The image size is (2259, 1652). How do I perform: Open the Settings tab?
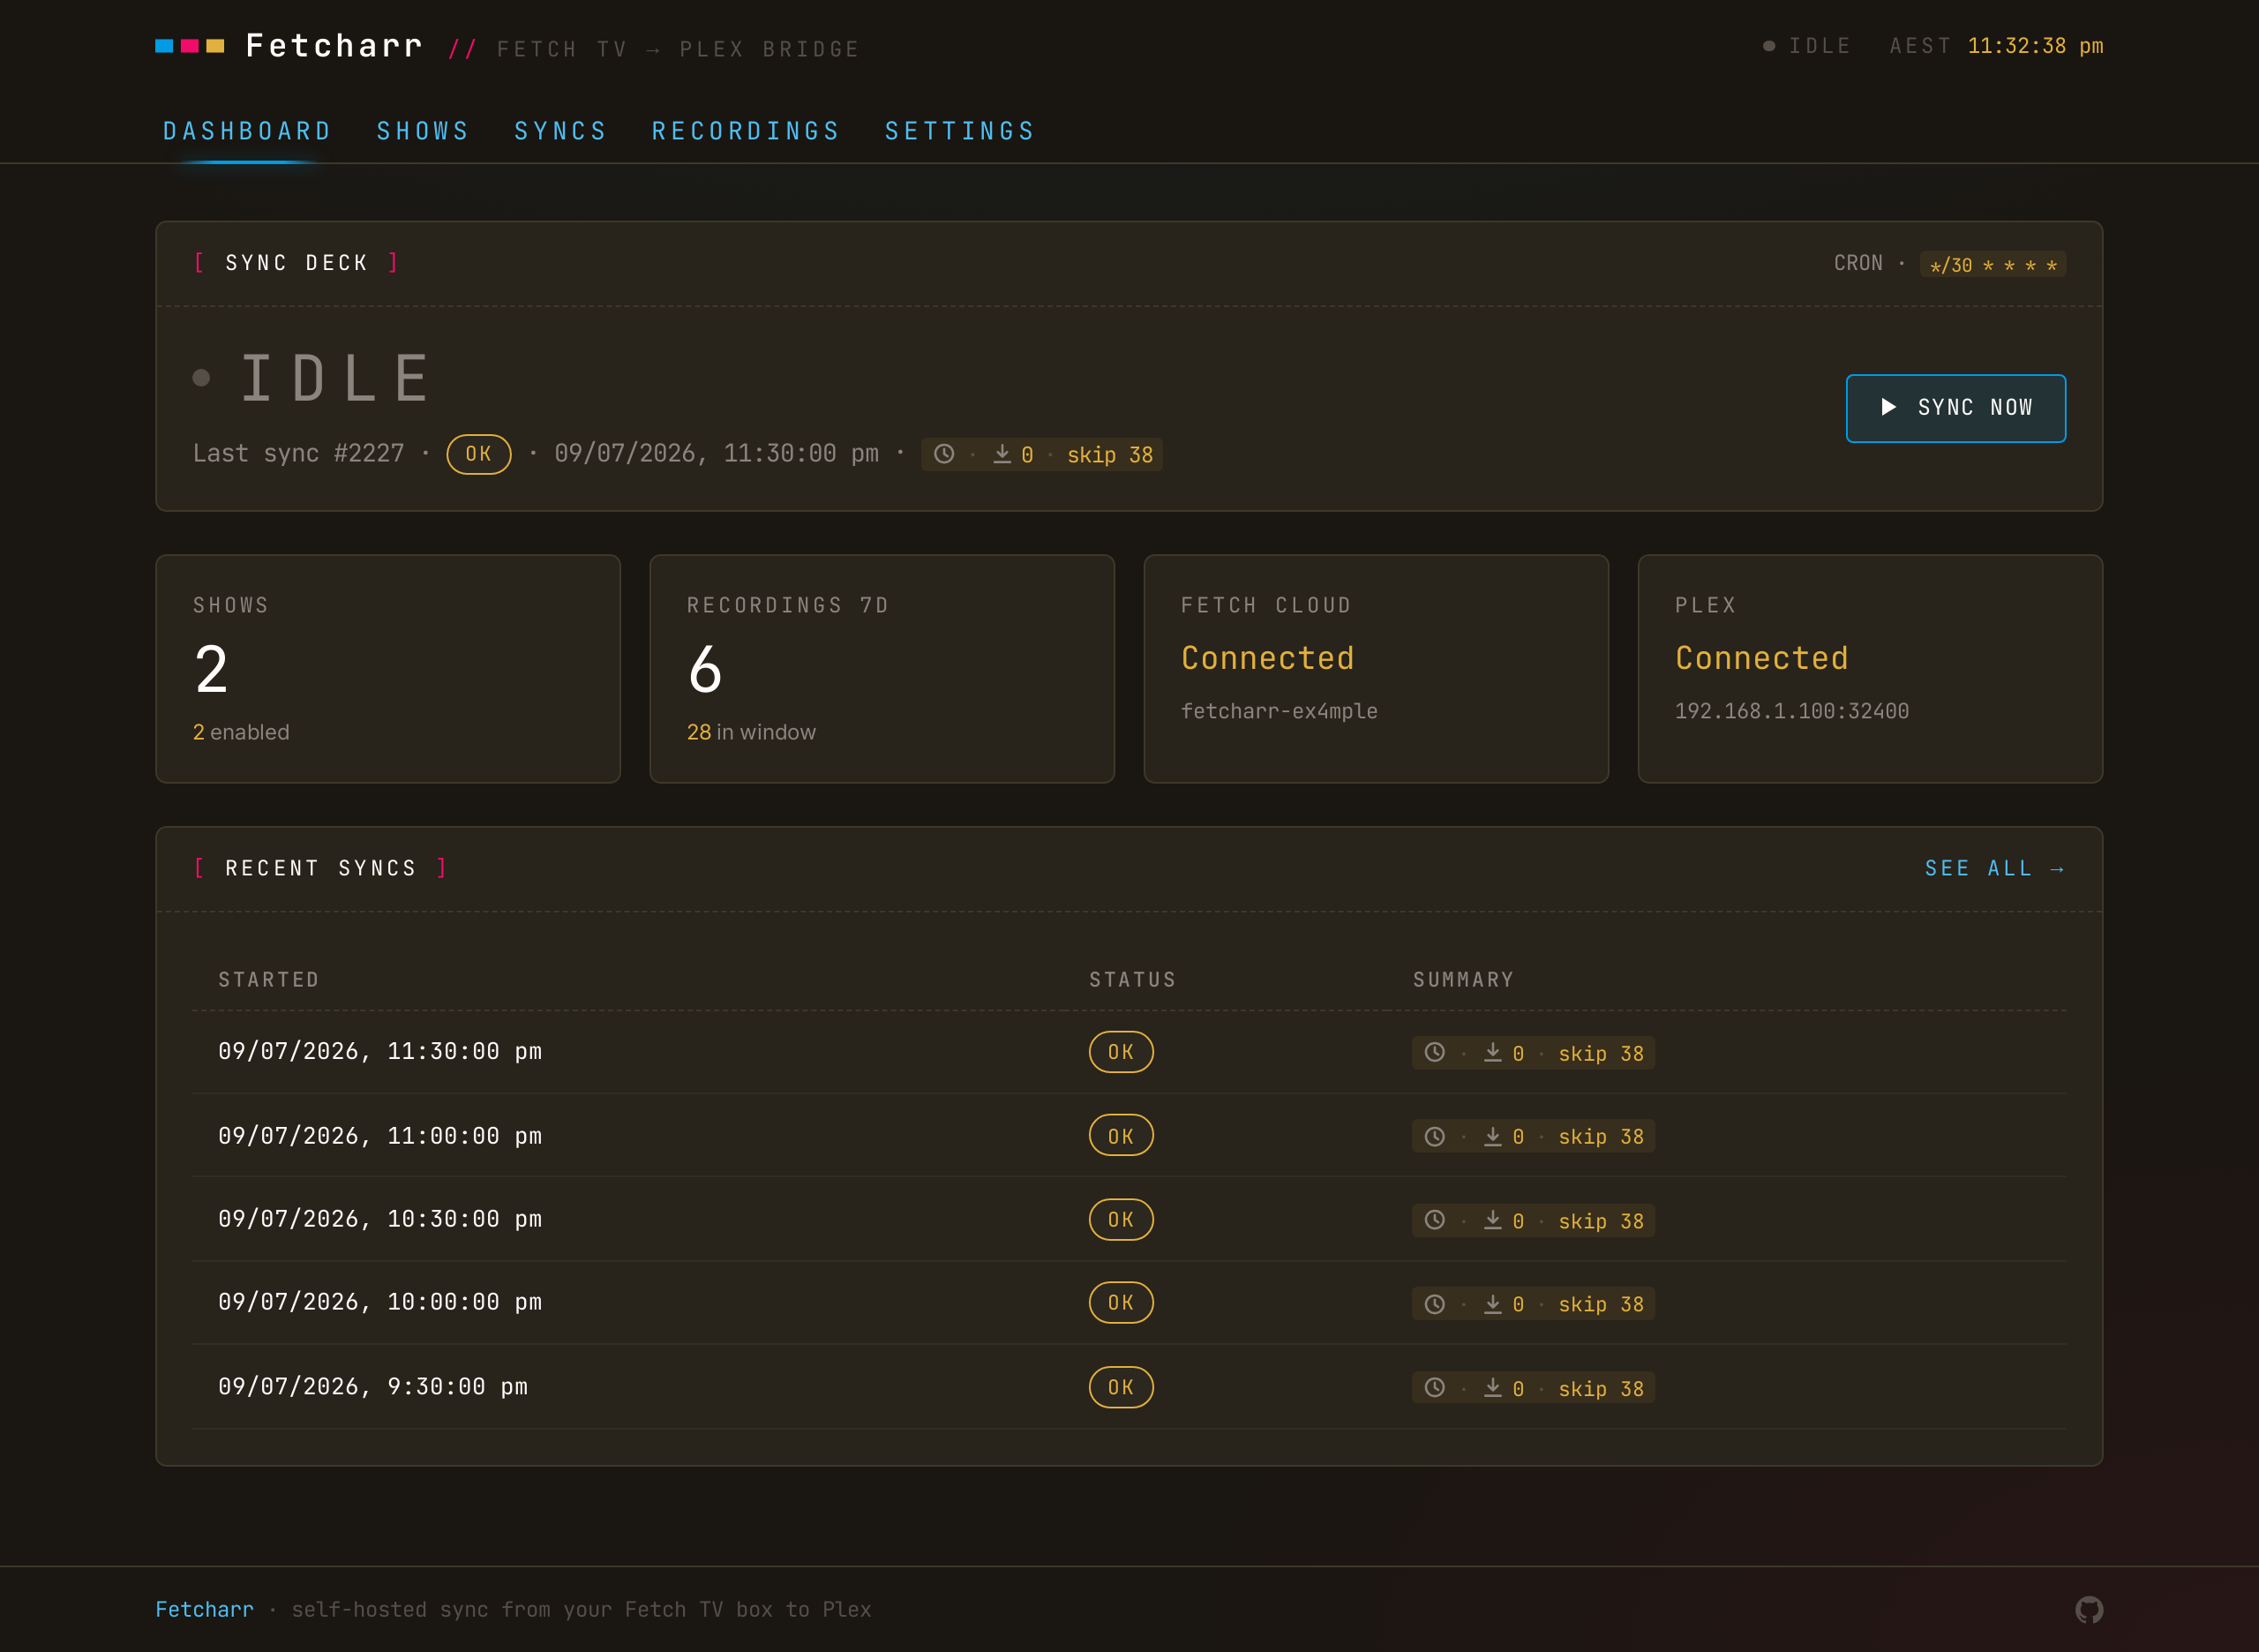960,131
